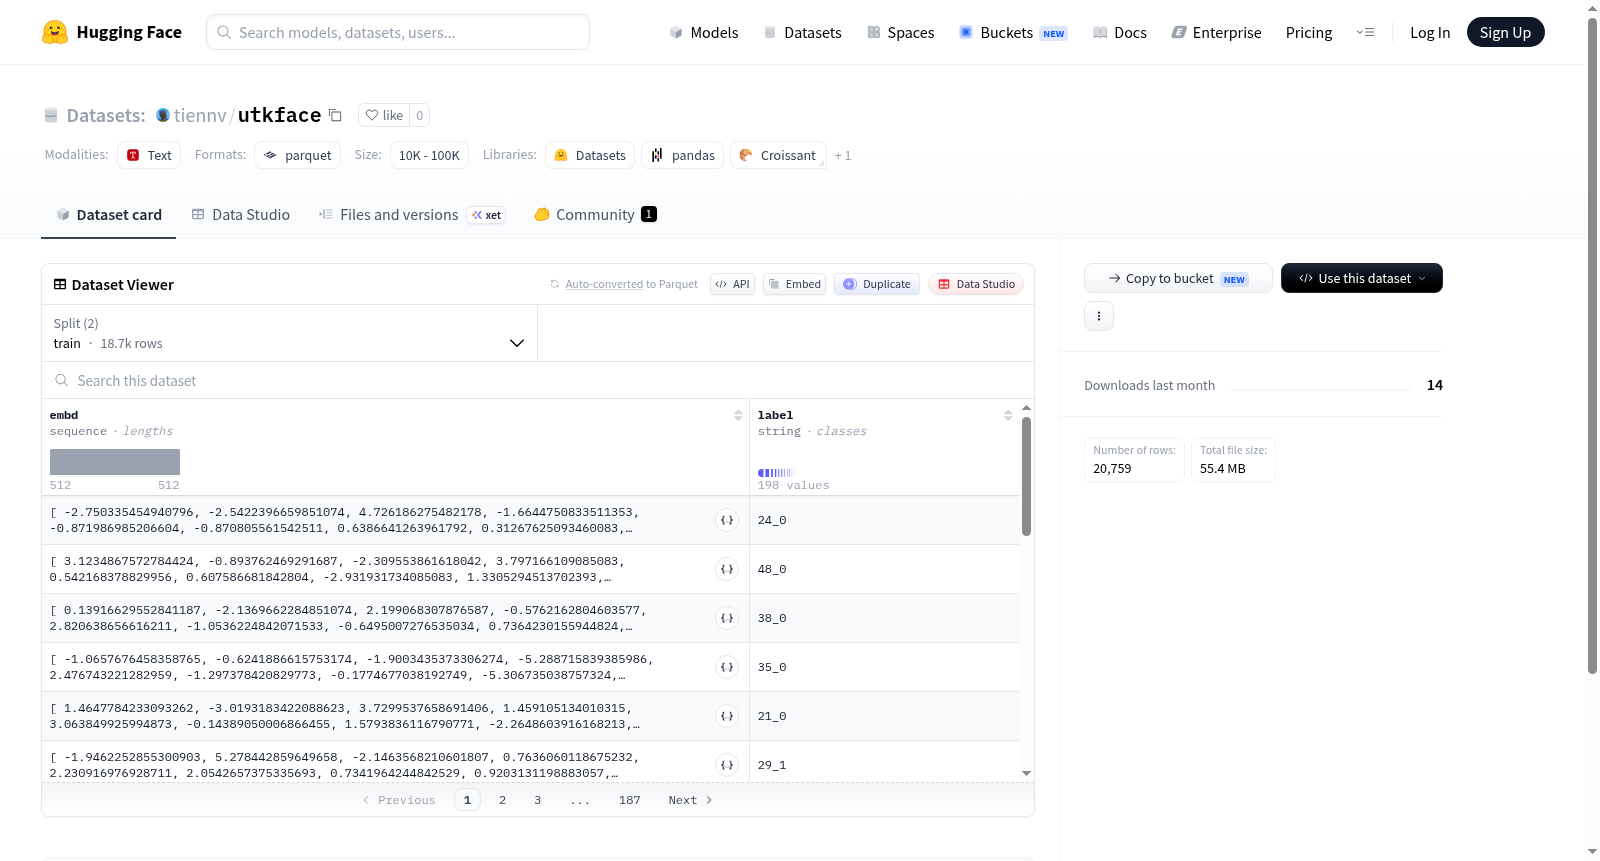The image size is (1600, 861).
Task: Open the API button in Dataset Viewer
Action: click(x=732, y=284)
